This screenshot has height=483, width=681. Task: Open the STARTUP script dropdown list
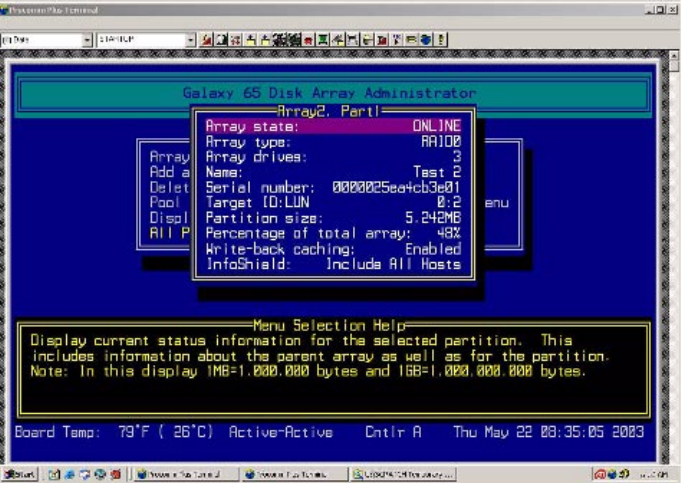click(x=190, y=40)
